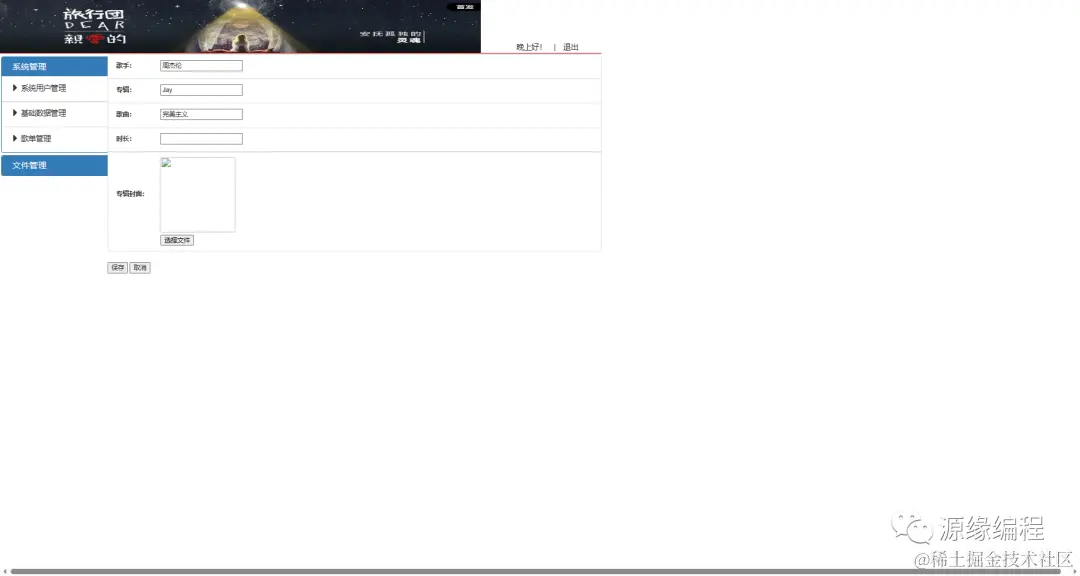
Task: Click the broken image icon in album cover preview
Action: tap(168, 161)
